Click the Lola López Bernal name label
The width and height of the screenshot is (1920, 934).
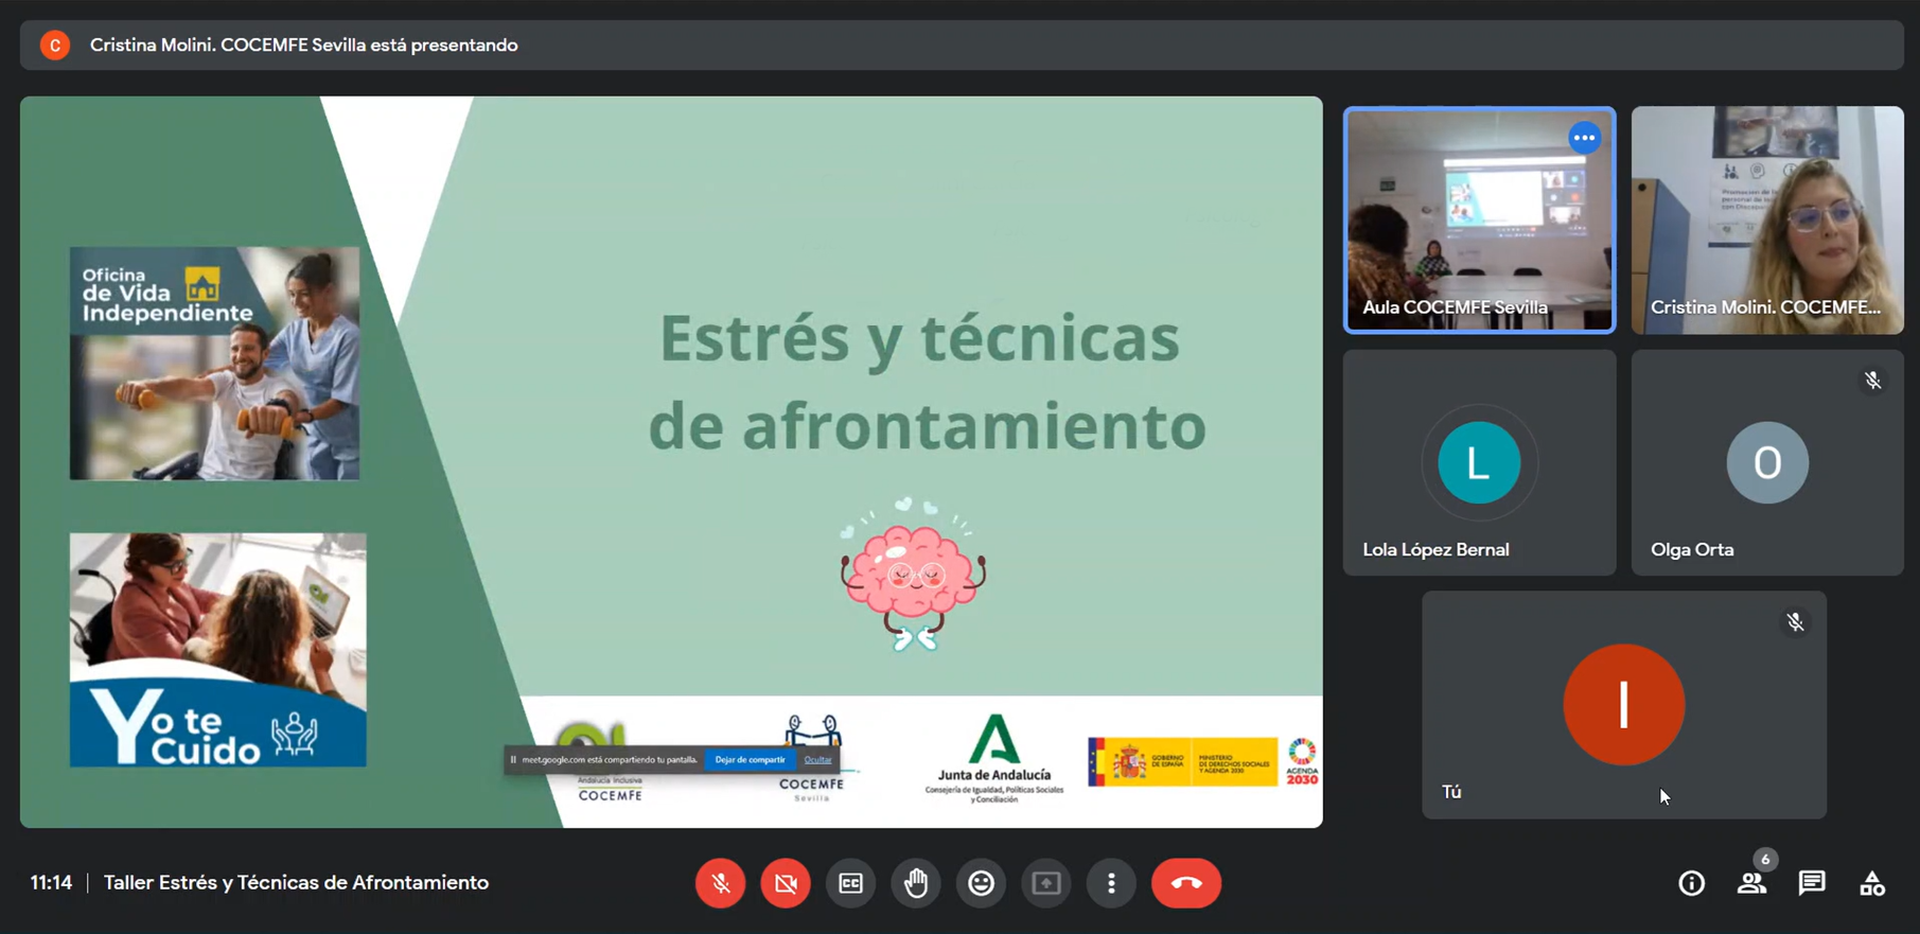pos(1436,549)
